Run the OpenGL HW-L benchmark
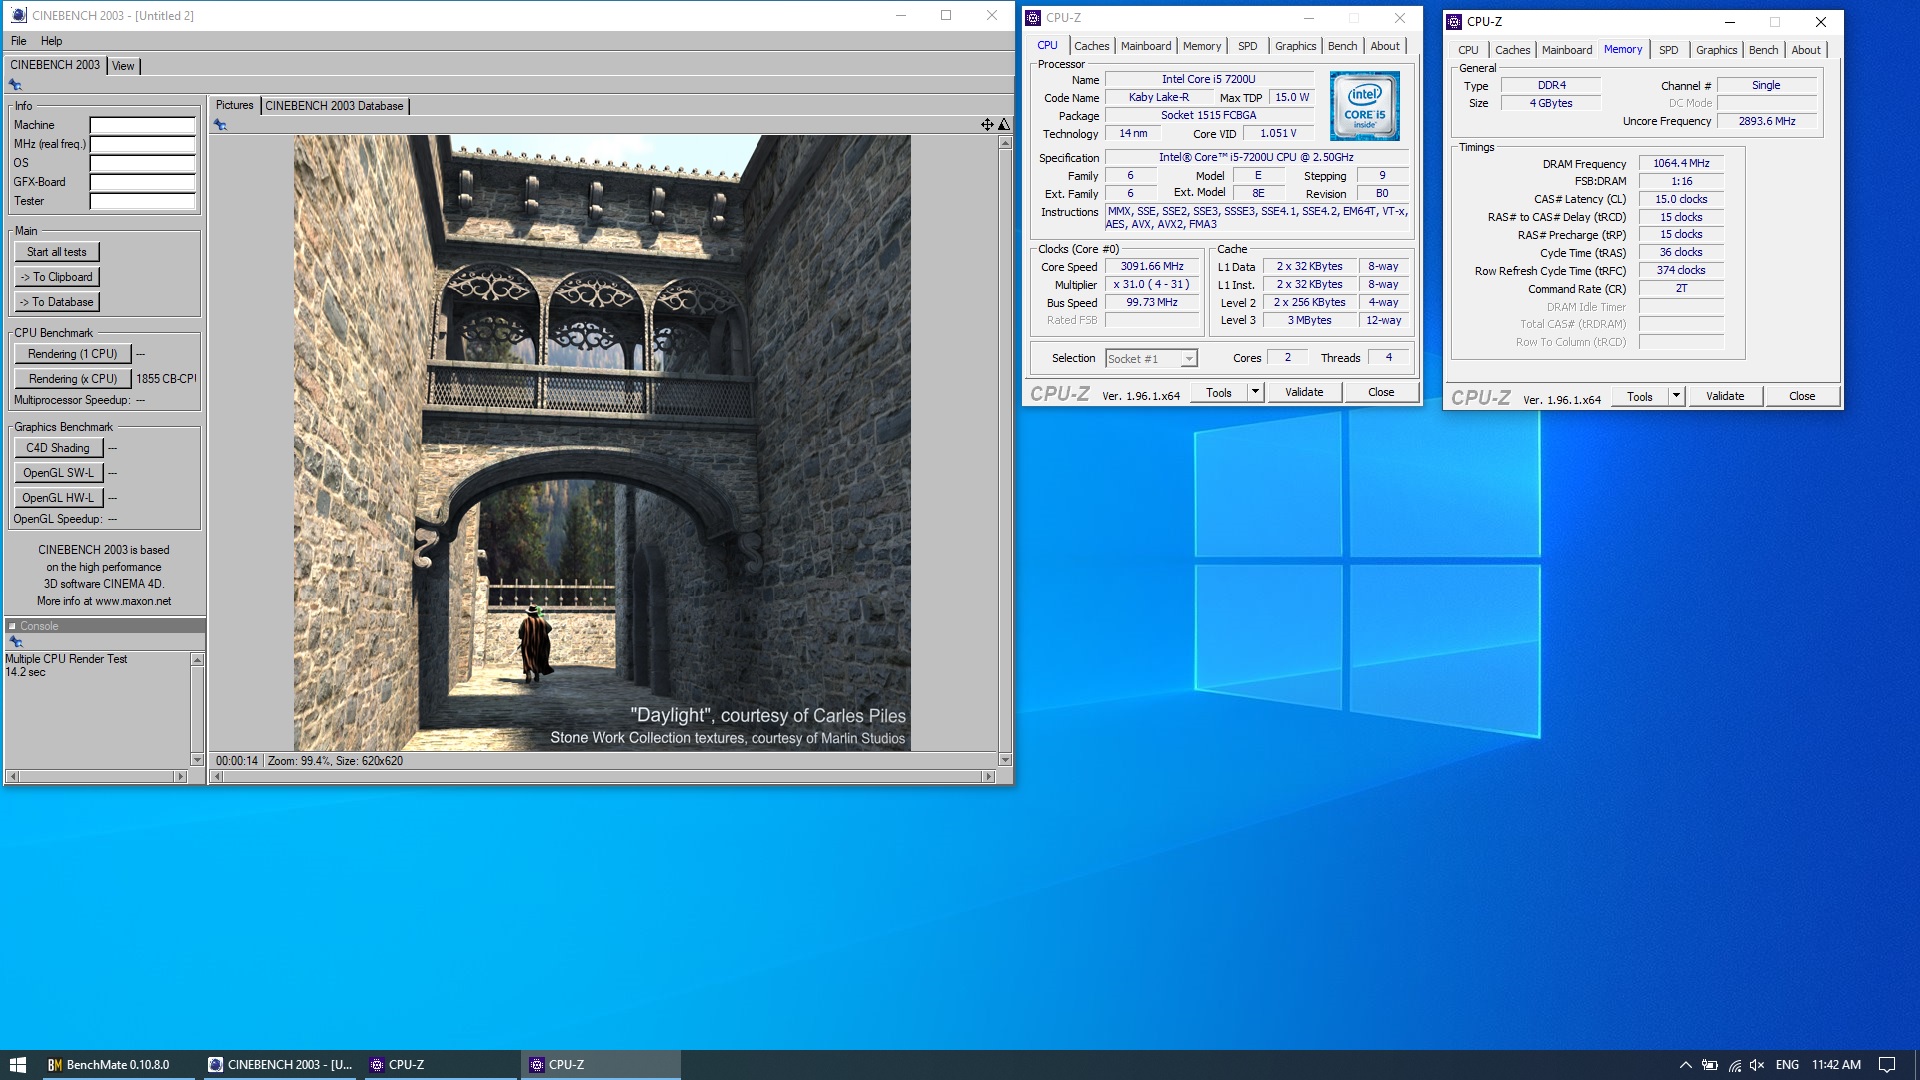 click(58, 498)
